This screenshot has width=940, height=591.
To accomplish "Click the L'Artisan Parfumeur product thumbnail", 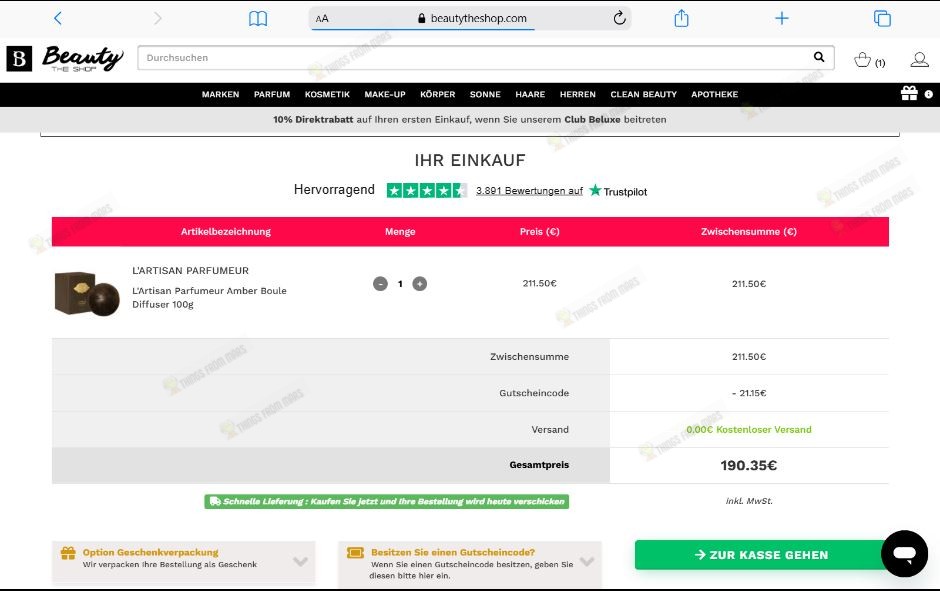I will click(86, 292).
